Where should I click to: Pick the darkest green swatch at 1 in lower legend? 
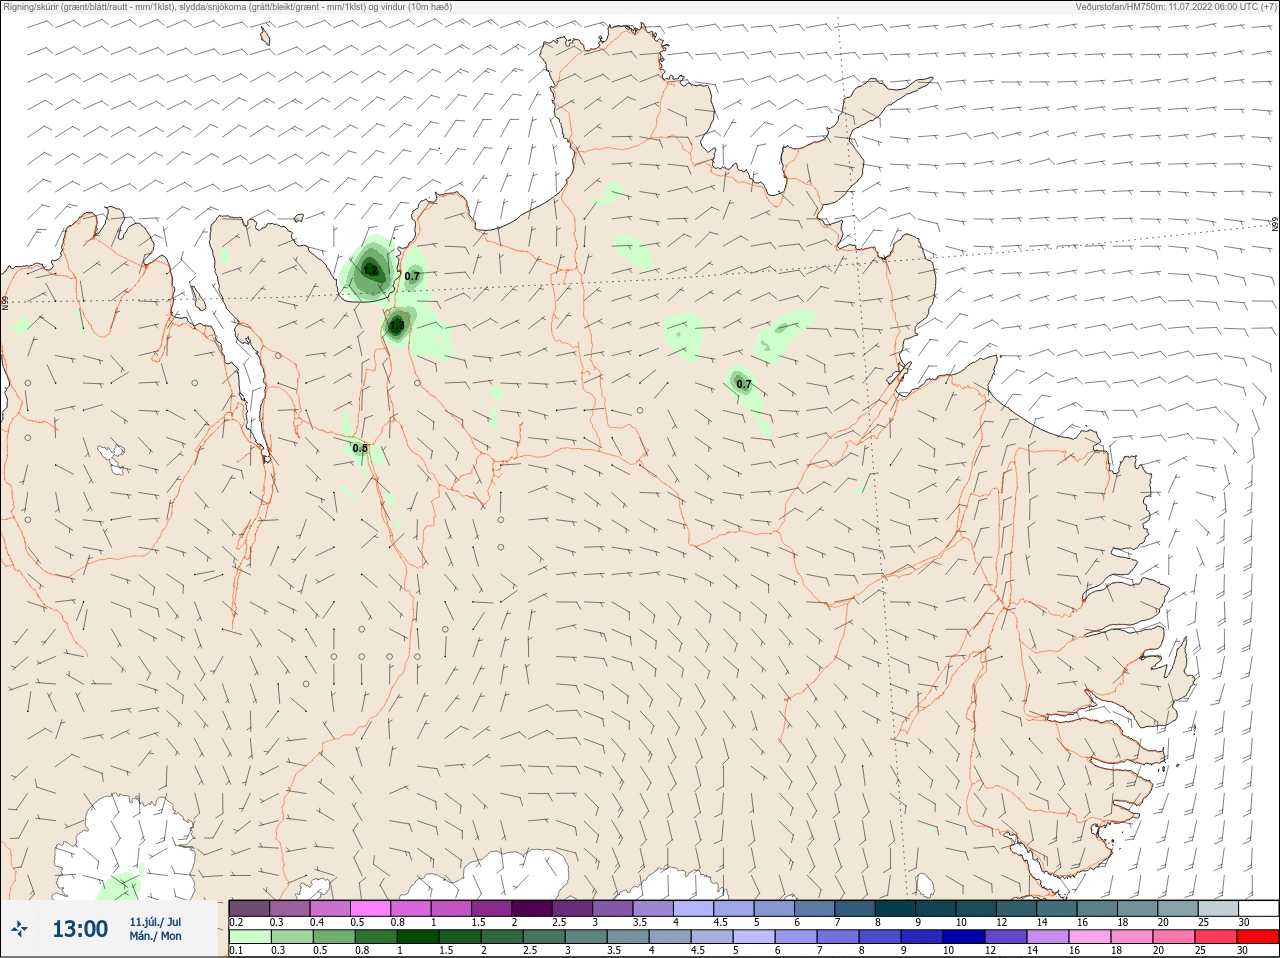pos(417,937)
